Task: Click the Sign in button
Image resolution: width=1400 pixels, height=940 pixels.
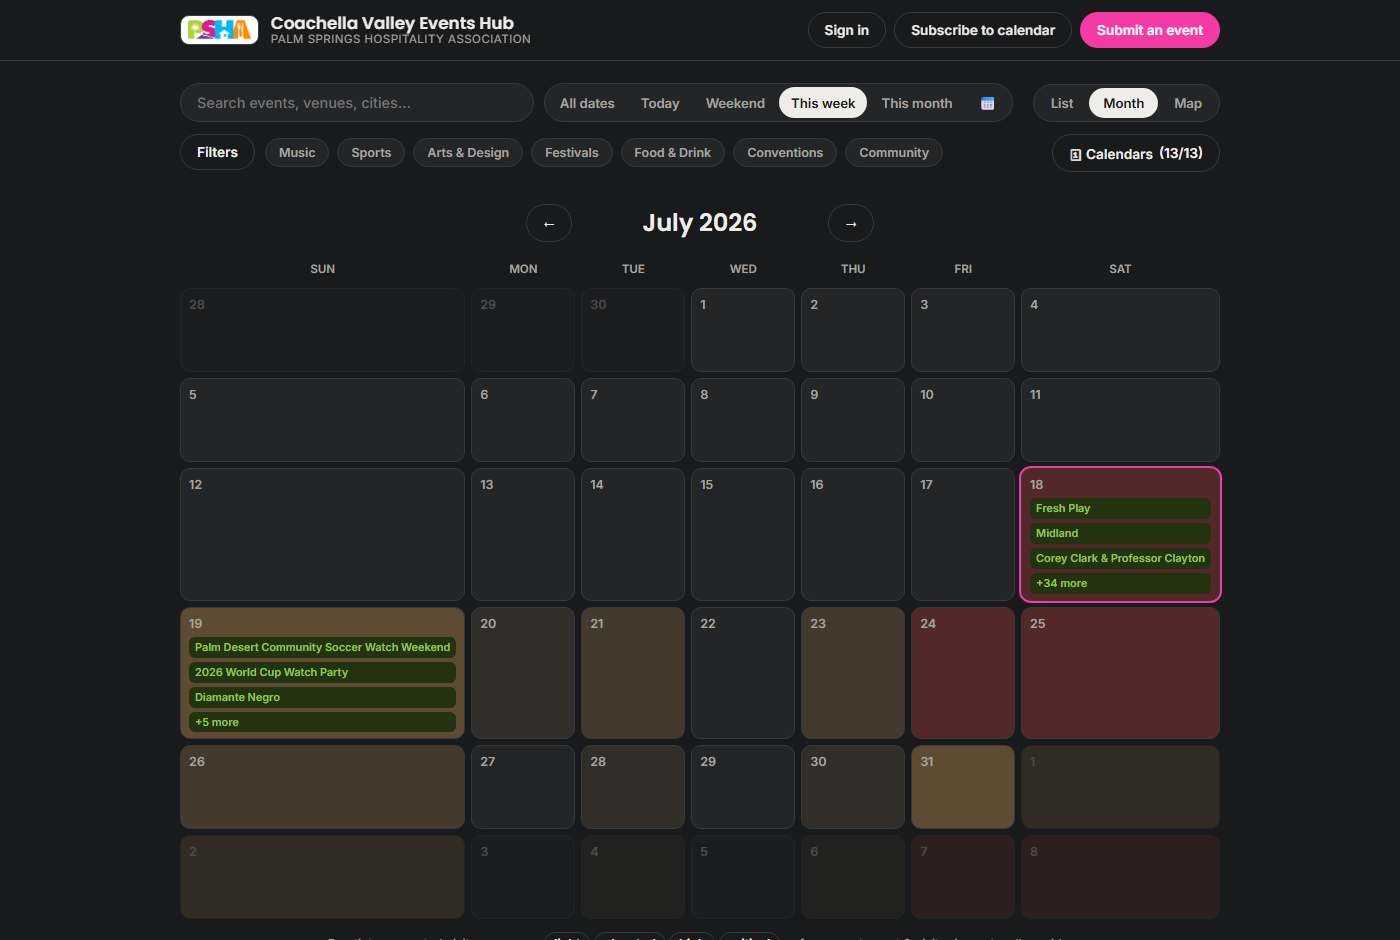Action: pos(846,30)
